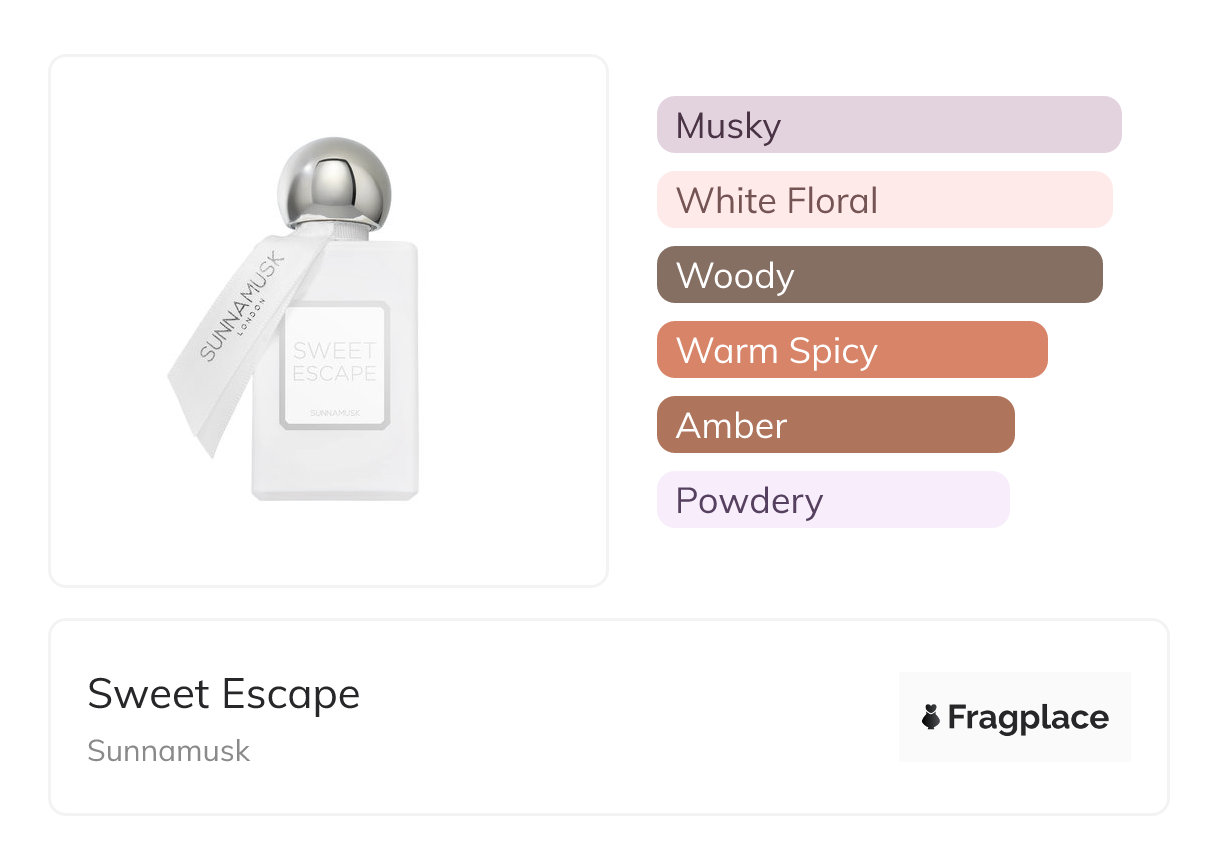
Task: Click the SUNNAMUSK text on the ribbon
Action: [243, 305]
